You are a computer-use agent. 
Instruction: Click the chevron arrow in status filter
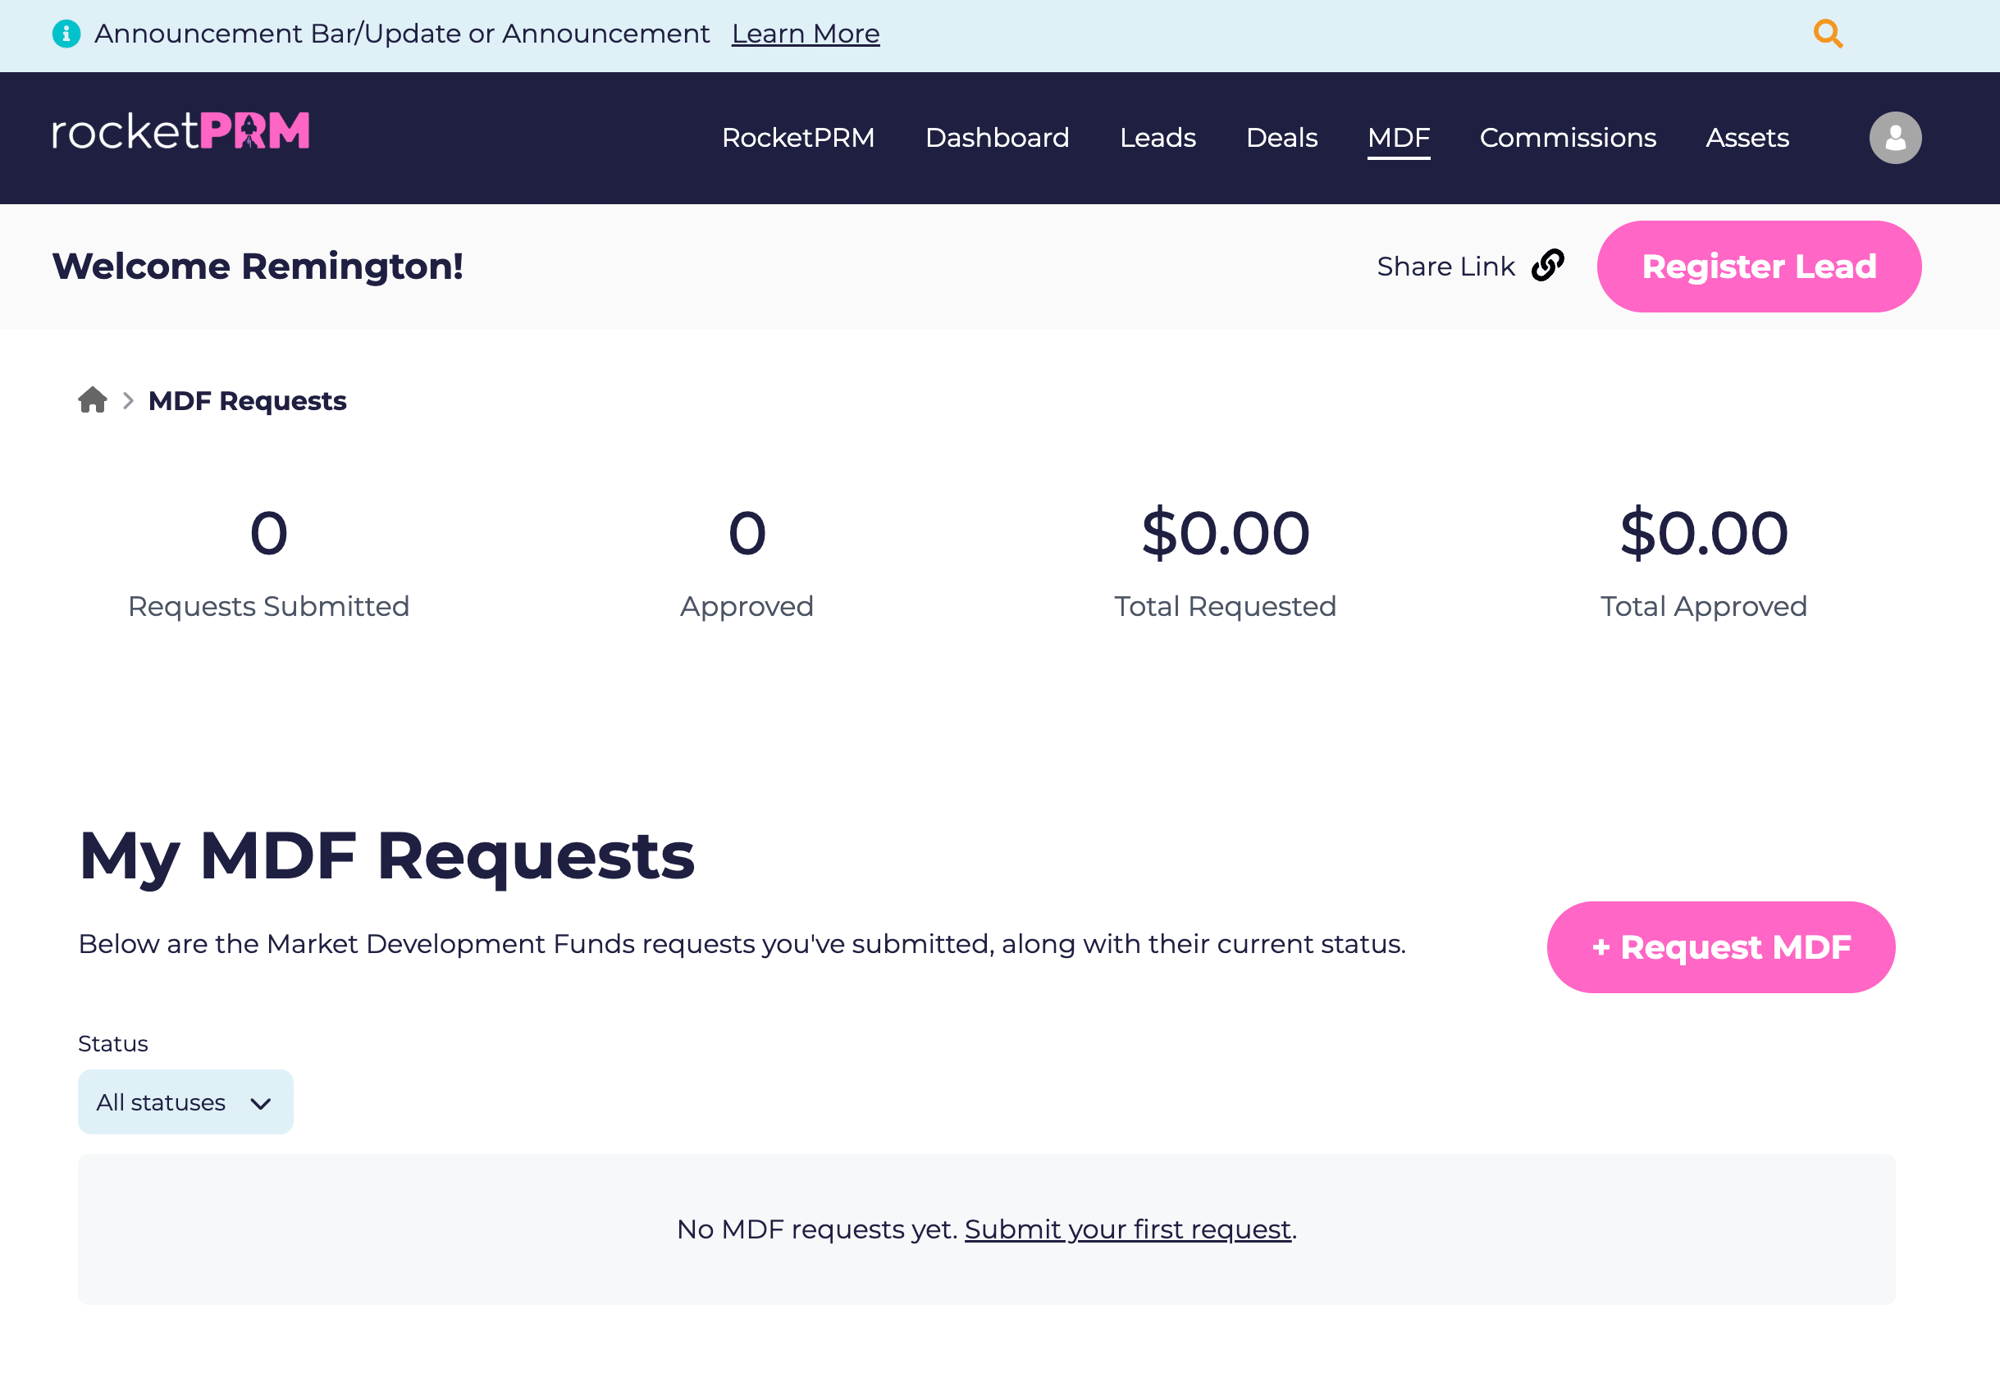pos(261,1104)
